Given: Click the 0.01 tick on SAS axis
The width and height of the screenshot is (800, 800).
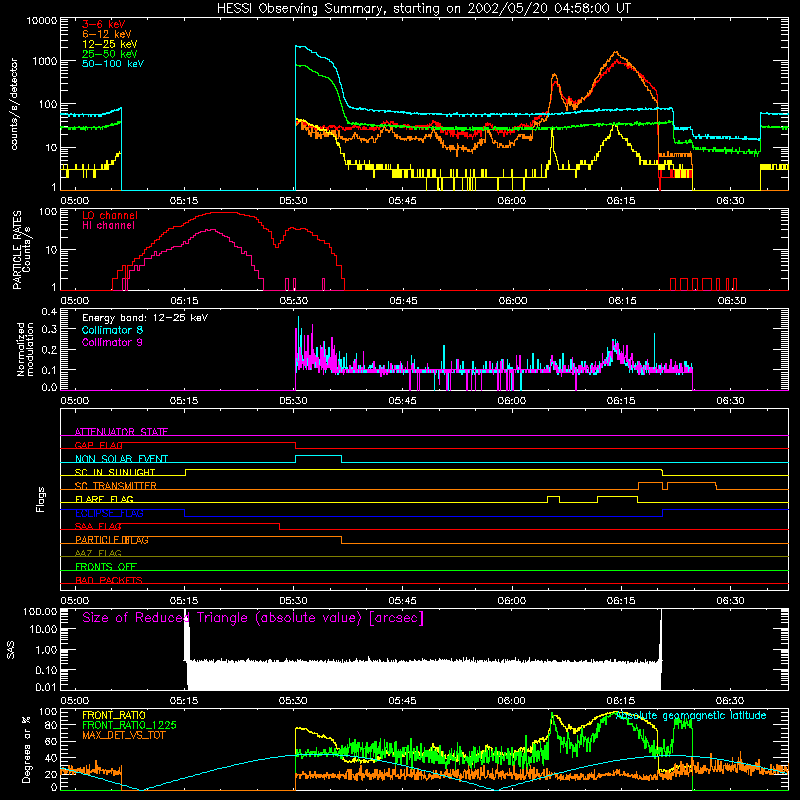Looking at the screenshot, I should tap(46, 687).
